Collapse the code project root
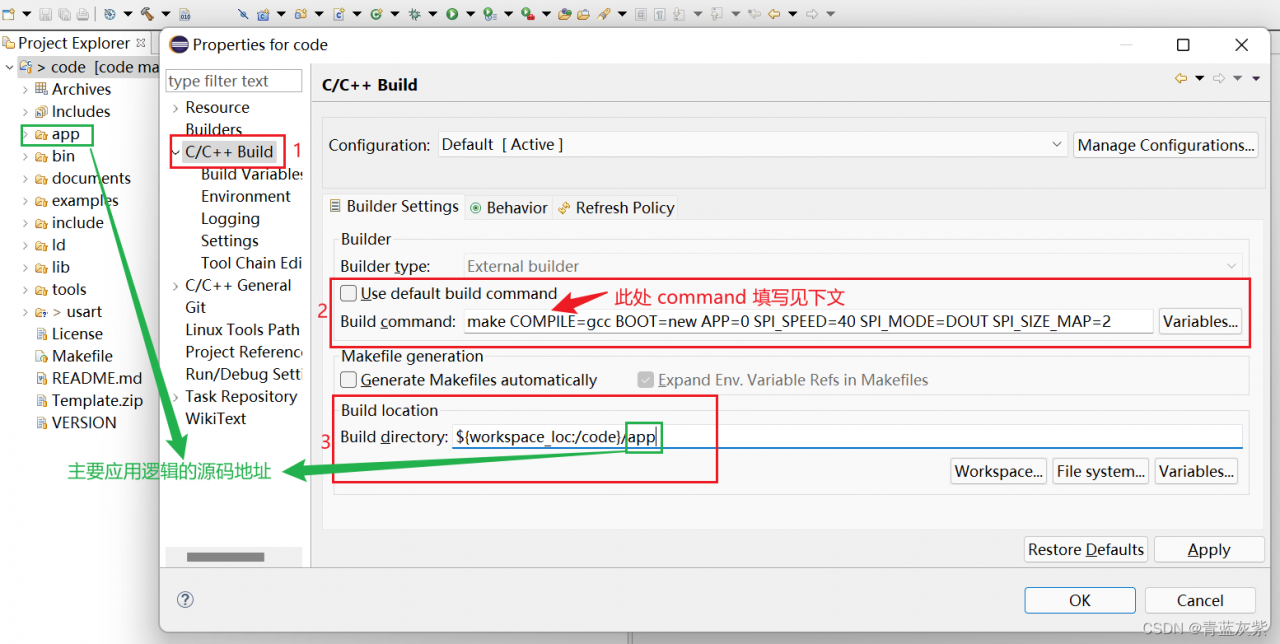The height and width of the screenshot is (644, 1280). point(9,67)
